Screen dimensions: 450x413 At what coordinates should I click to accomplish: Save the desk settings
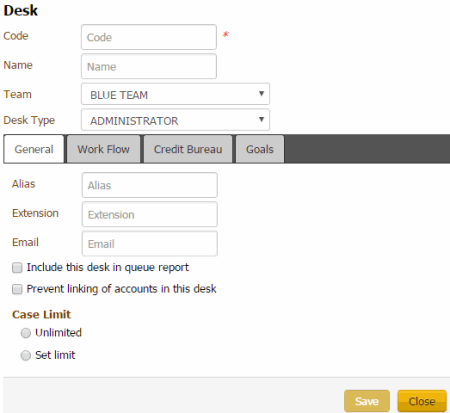pos(367,401)
